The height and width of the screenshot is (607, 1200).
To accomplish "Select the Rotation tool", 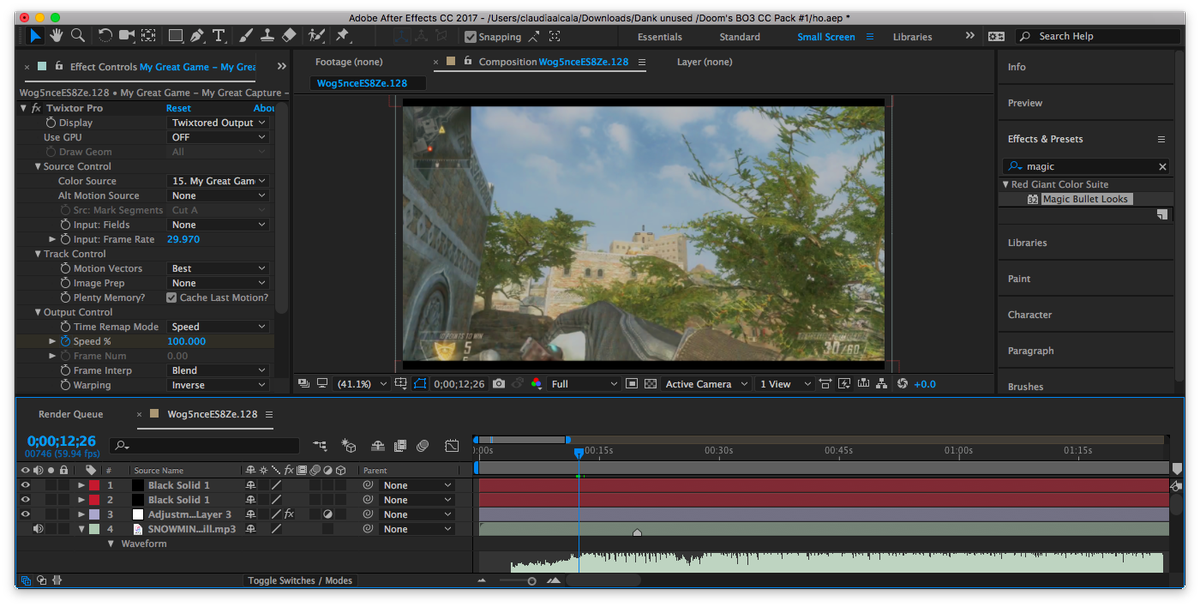I will (105, 36).
